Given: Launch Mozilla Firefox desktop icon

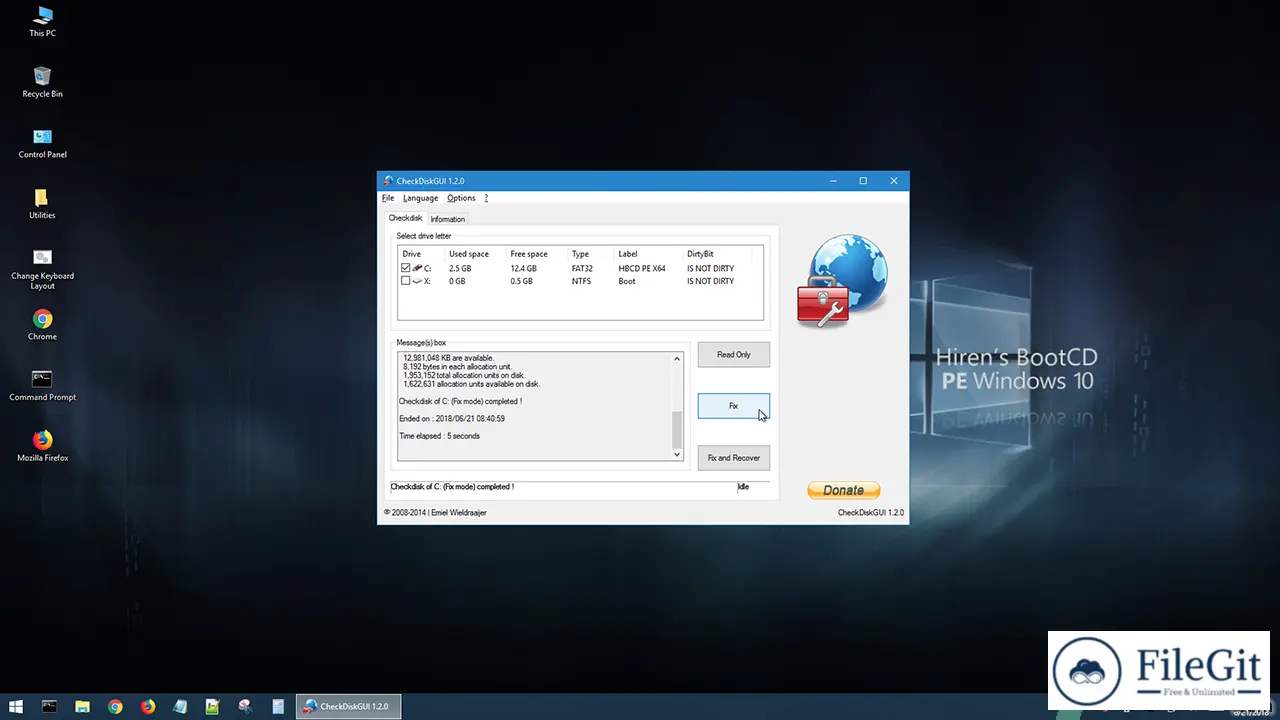Looking at the screenshot, I should [x=42, y=446].
